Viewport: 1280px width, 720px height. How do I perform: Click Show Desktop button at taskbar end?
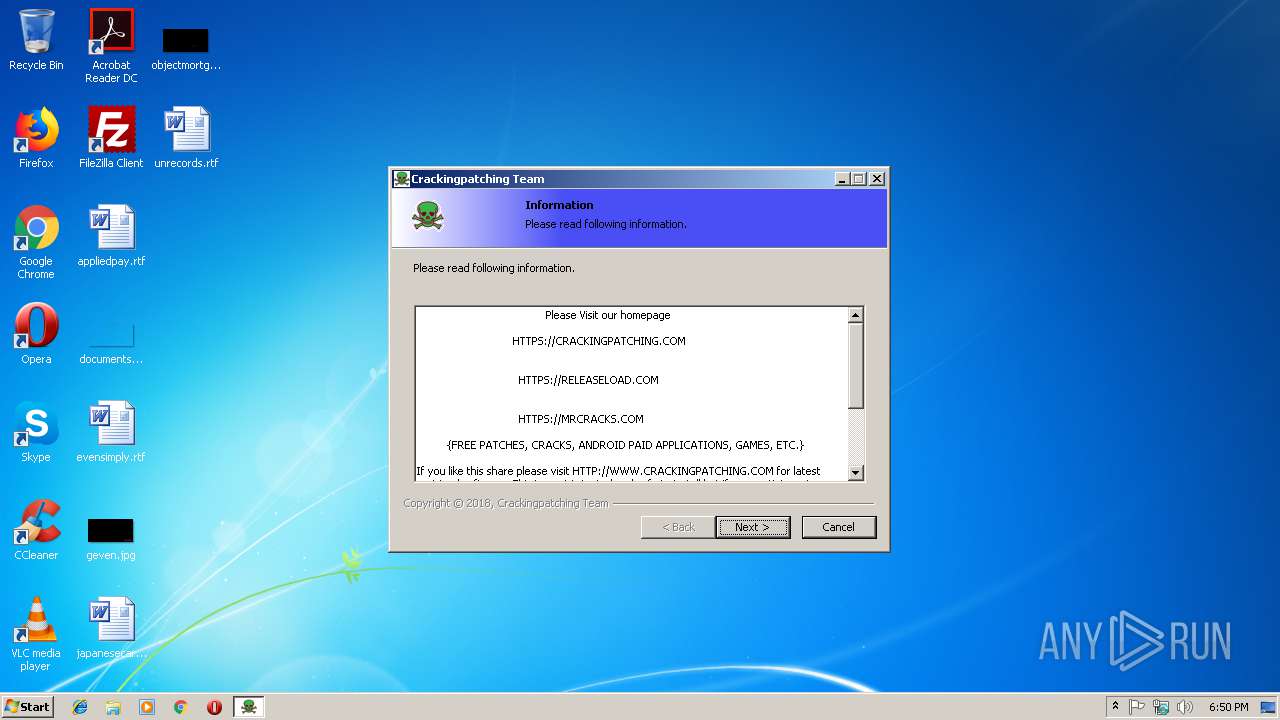(x=1270, y=707)
